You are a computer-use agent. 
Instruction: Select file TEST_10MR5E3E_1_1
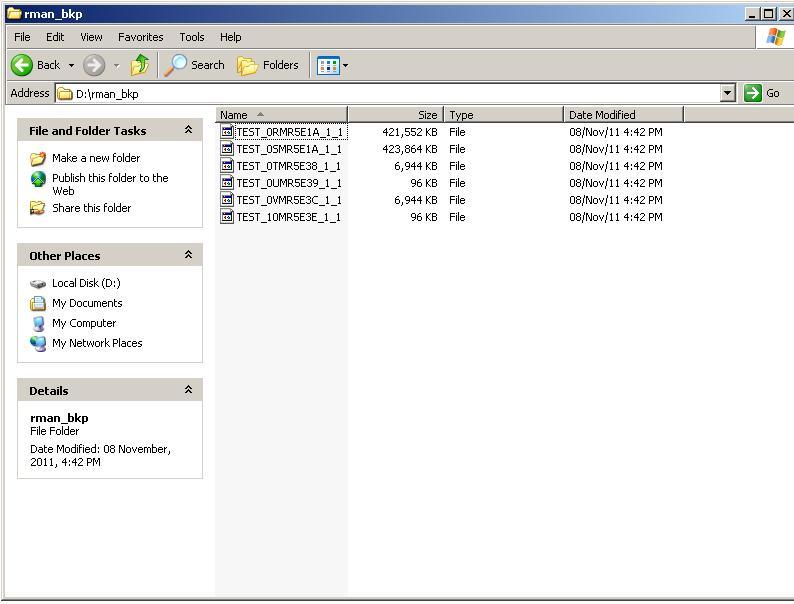pos(288,217)
